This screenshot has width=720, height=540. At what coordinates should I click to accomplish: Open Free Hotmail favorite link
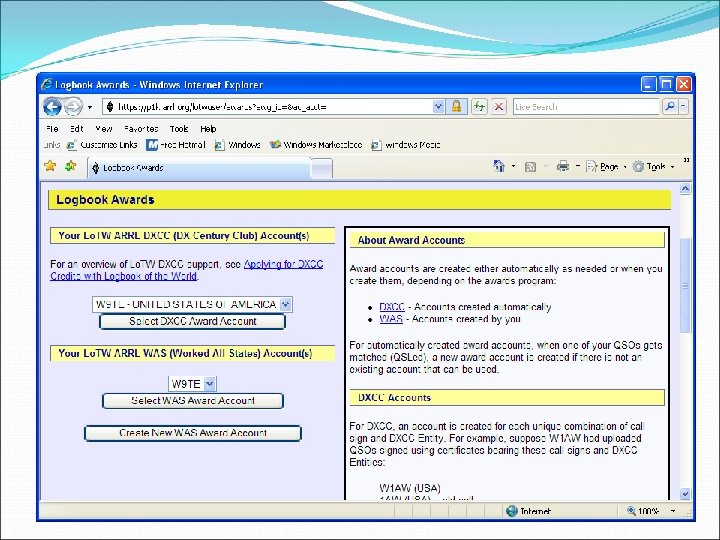tap(175, 145)
